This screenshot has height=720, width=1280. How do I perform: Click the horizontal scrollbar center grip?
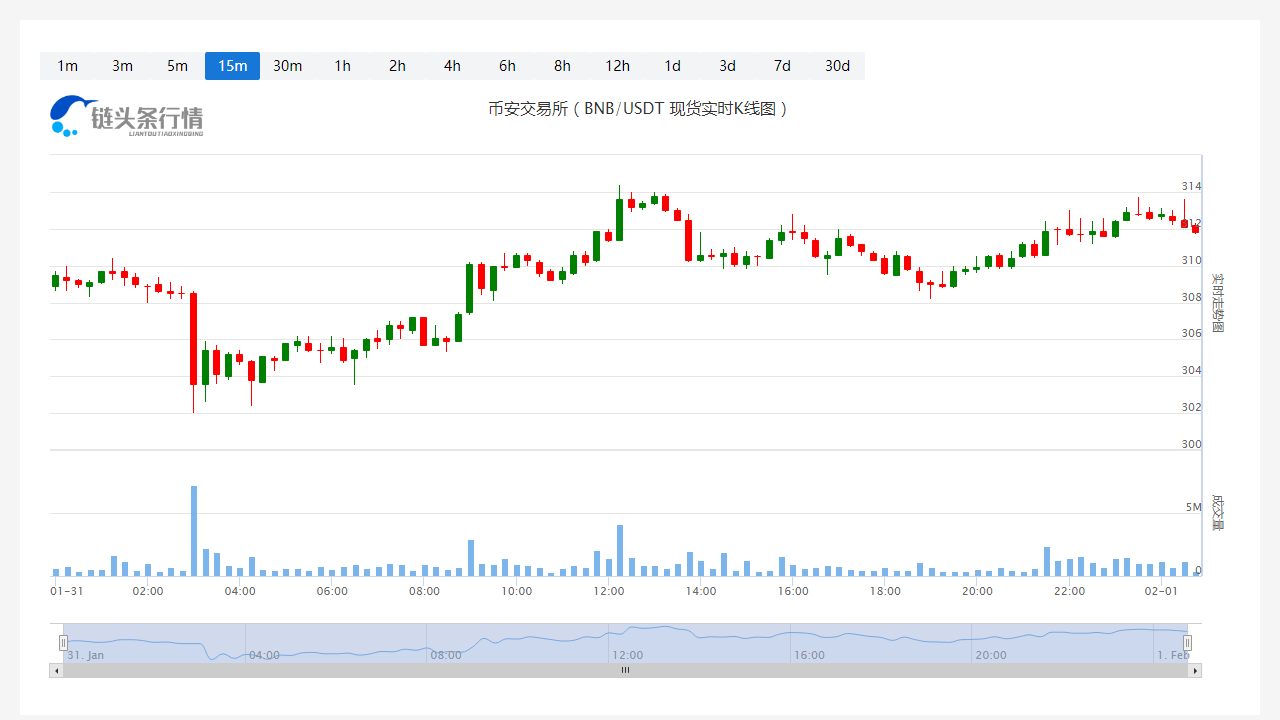pyautogui.click(x=625, y=670)
